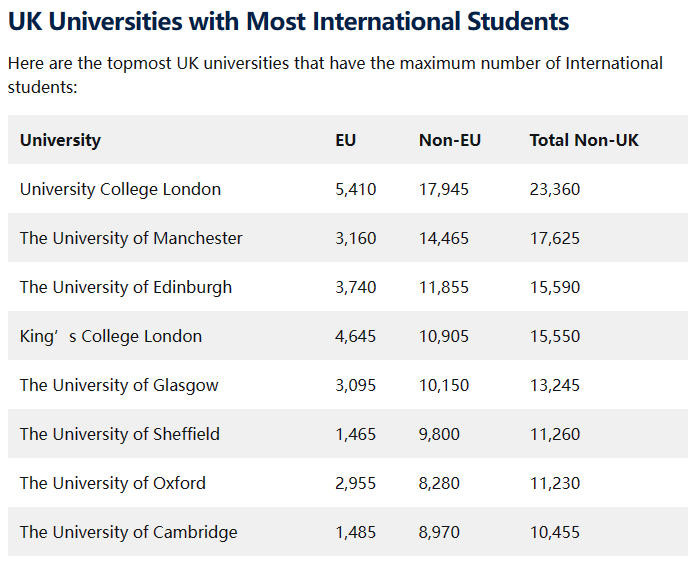Image resolution: width=697 pixels, height=566 pixels.
Task: Click the 15,590 total for Edinburgh
Action: pos(554,287)
